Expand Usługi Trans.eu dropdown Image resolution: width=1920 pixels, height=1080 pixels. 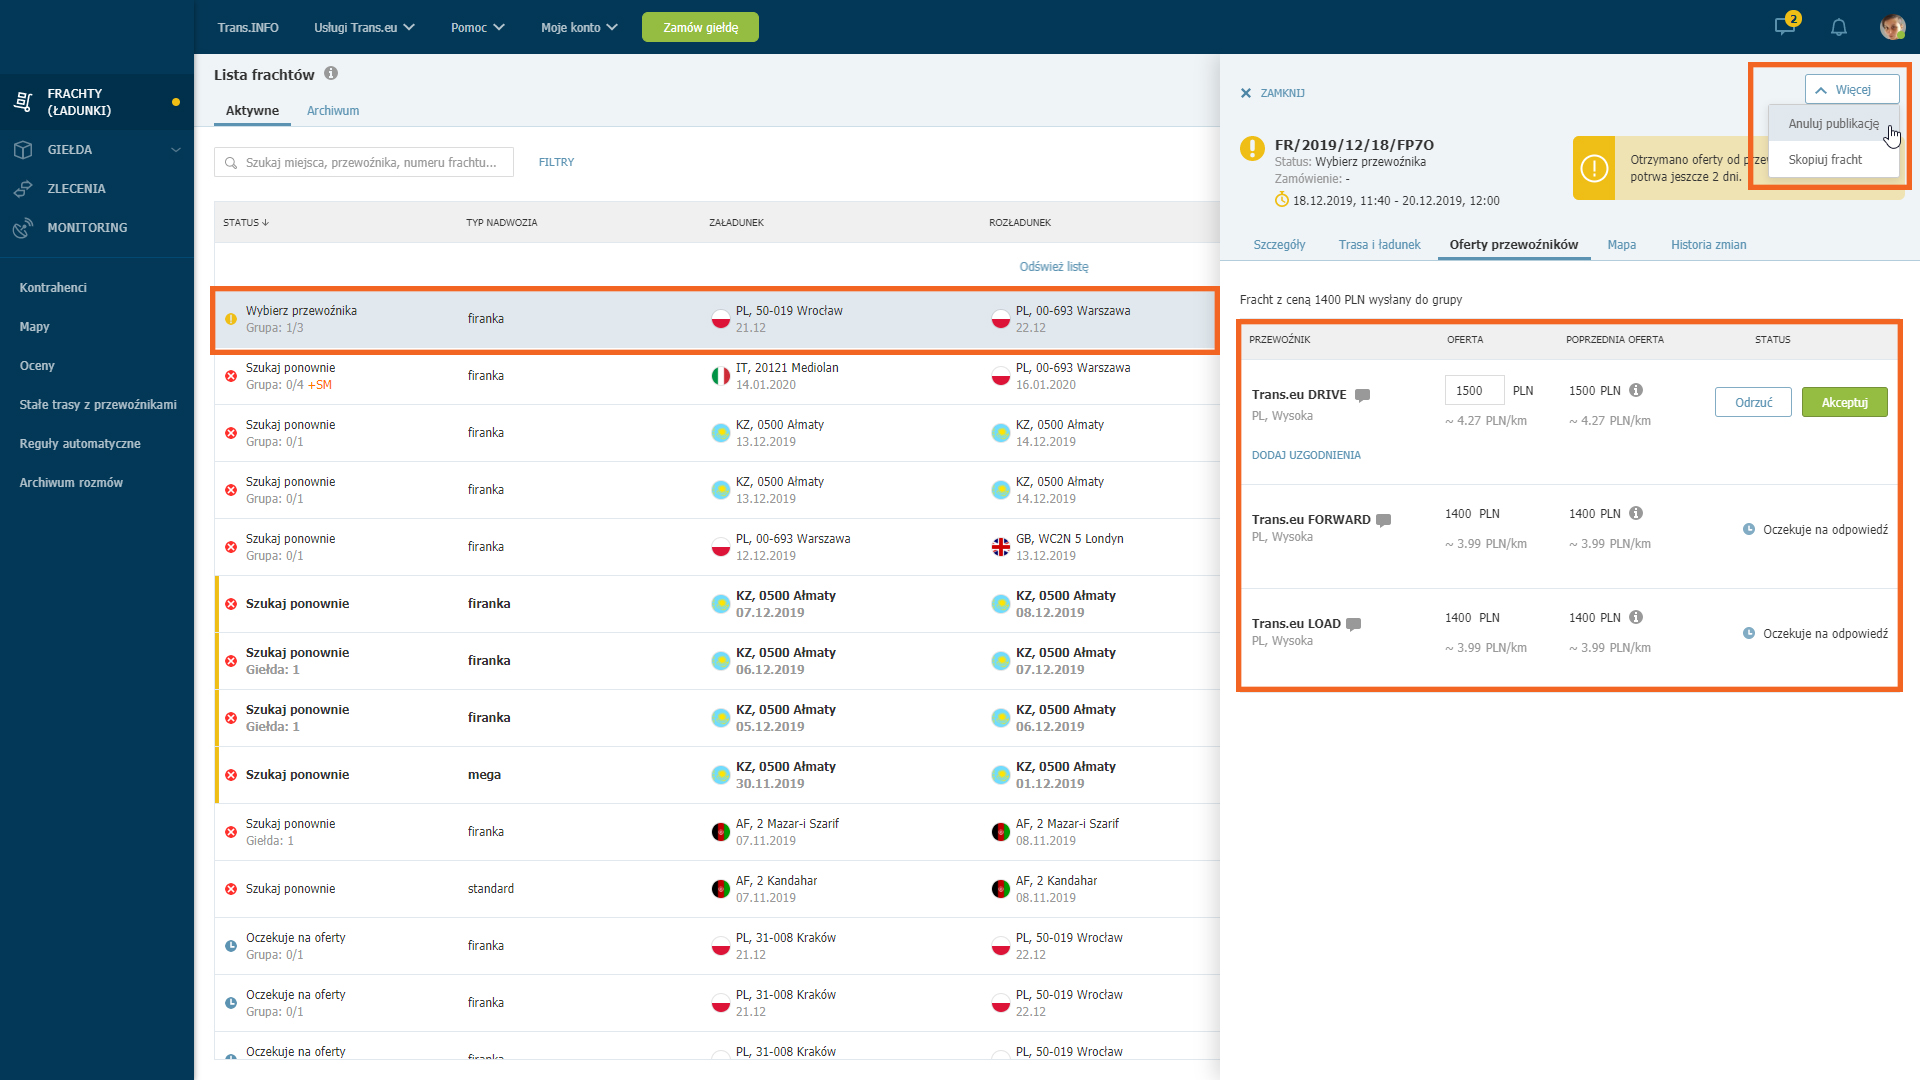(364, 27)
